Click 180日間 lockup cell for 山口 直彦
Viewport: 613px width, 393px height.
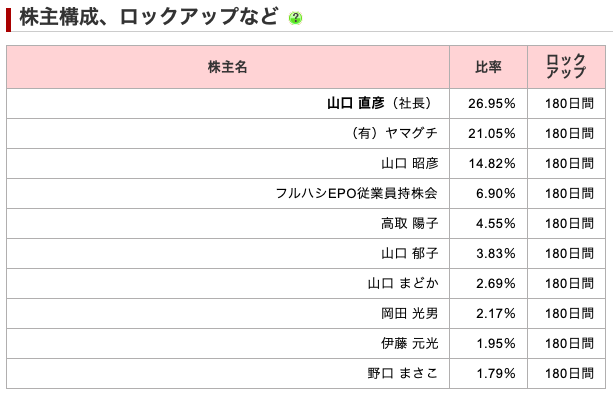[566, 103]
